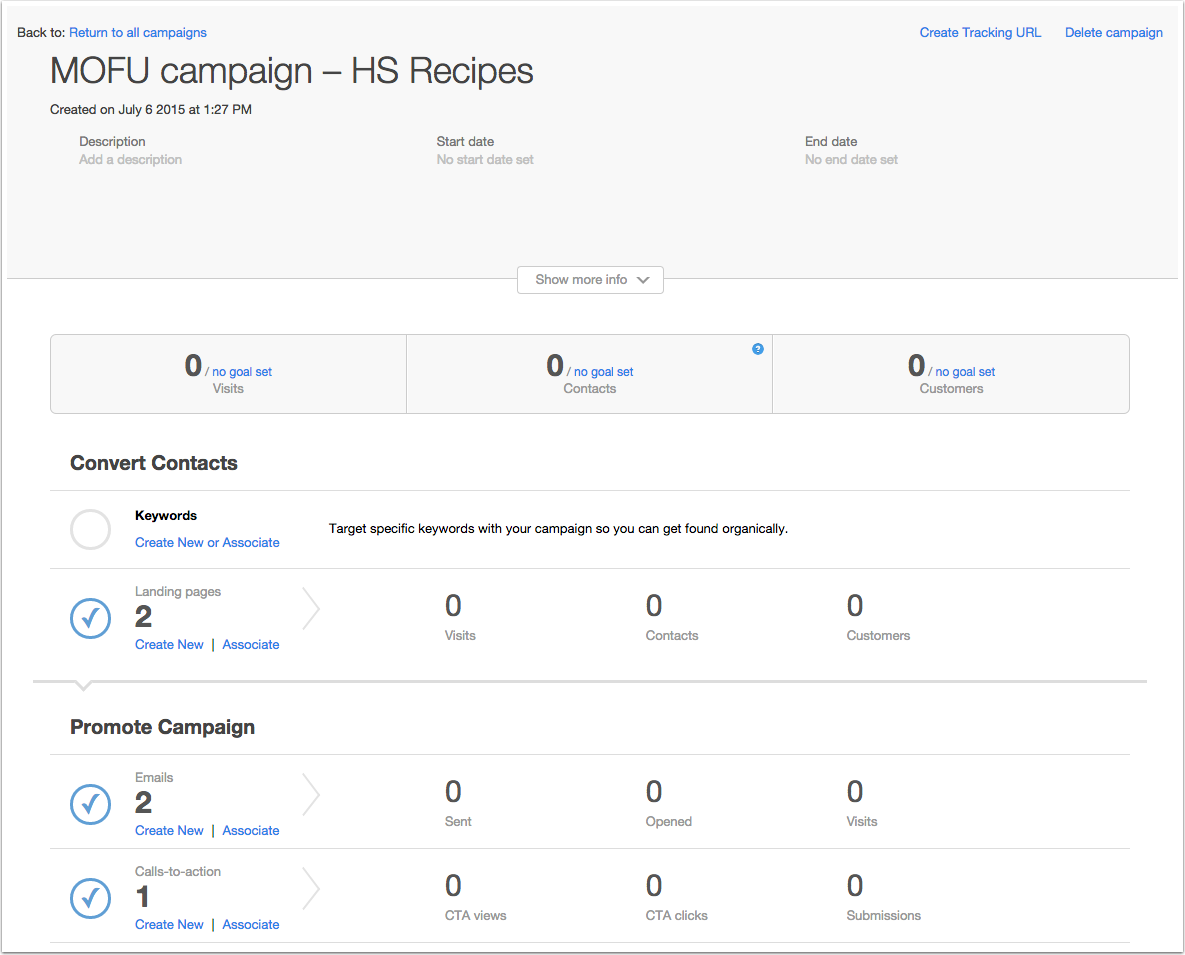This screenshot has width=1185, height=955.
Task: Create a new email for the campaign
Action: pos(169,830)
